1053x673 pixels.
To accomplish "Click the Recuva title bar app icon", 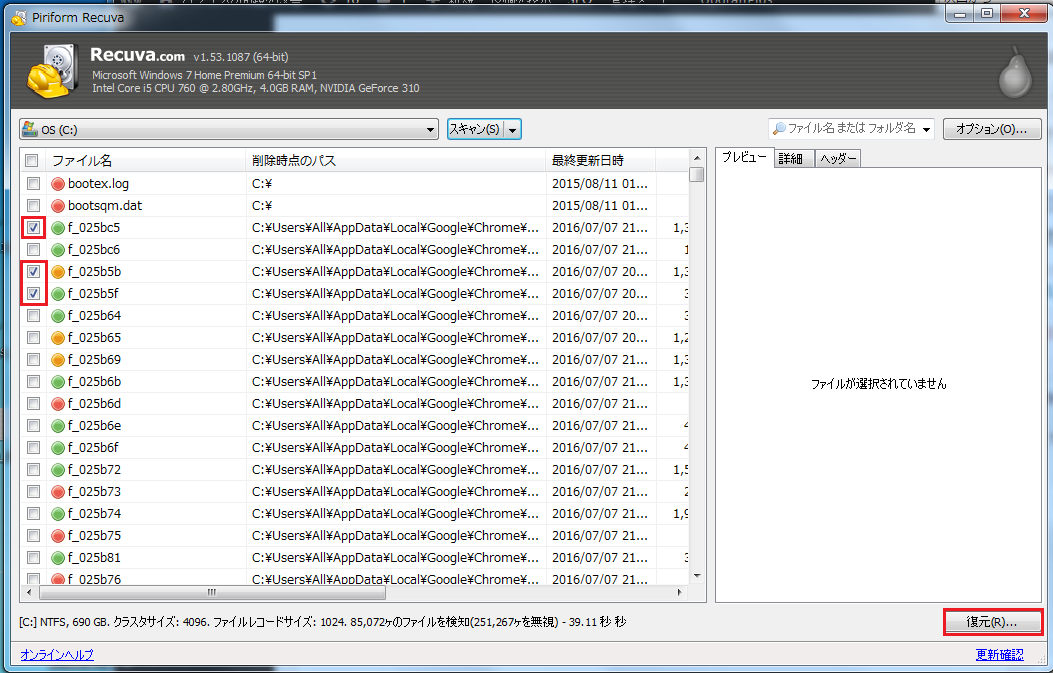I will tap(19, 17).
